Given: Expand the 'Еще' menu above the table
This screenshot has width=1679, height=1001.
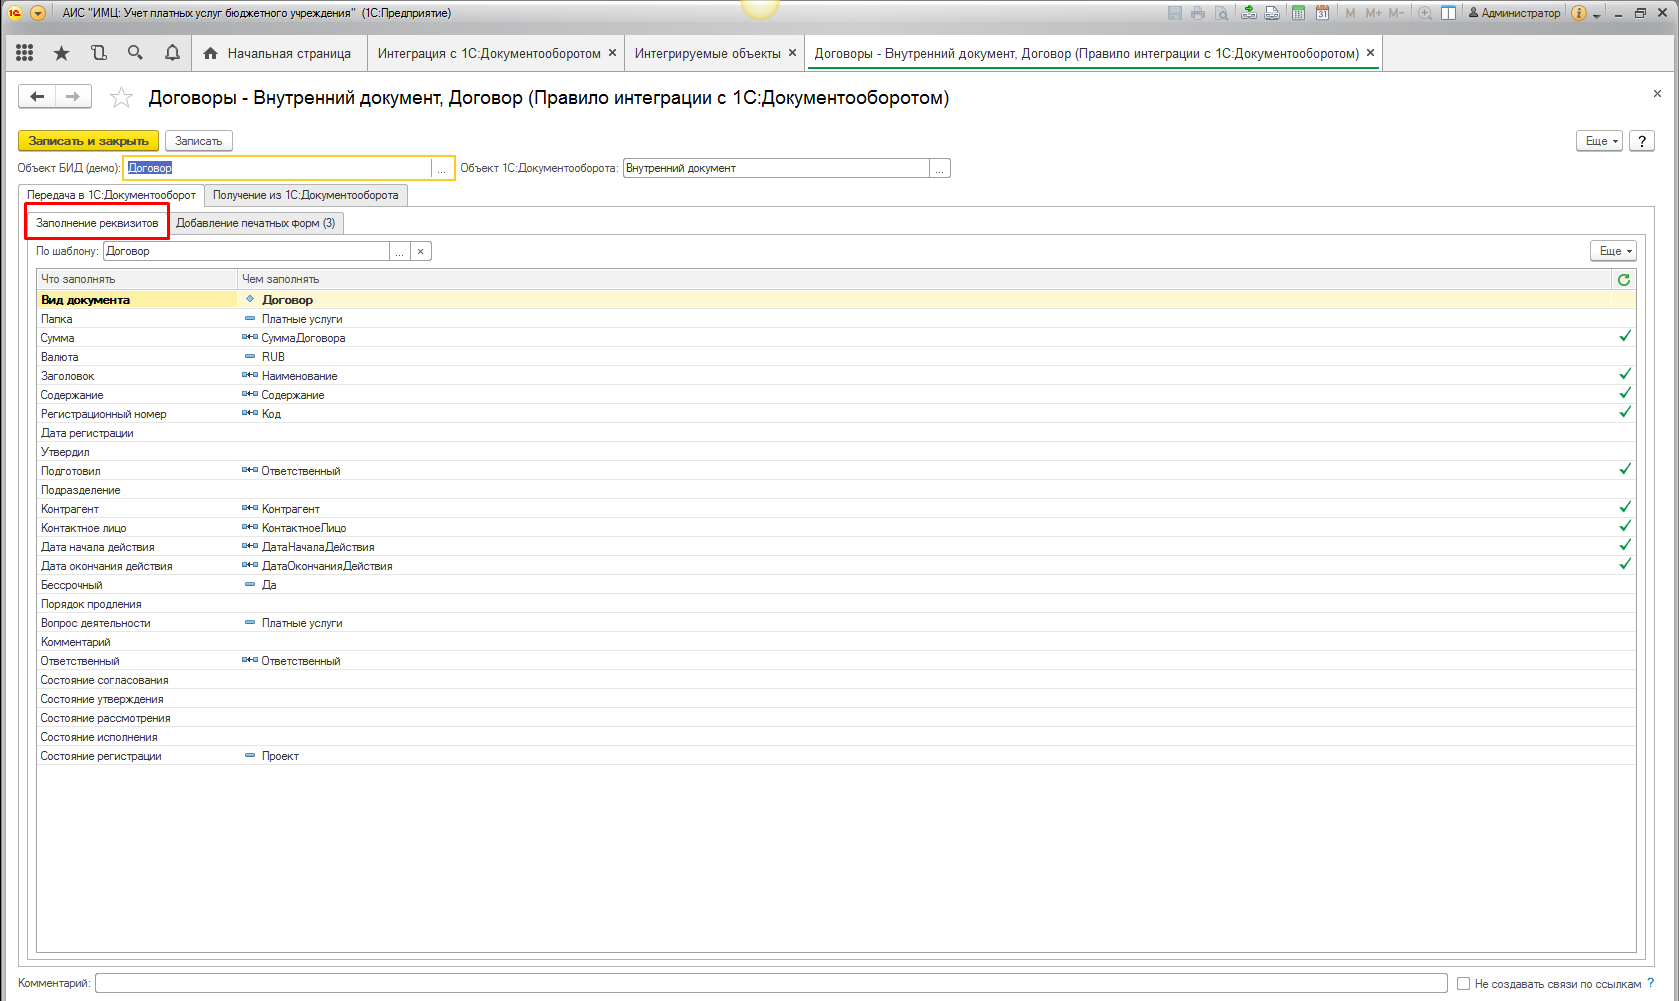Looking at the screenshot, I should coord(1614,251).
